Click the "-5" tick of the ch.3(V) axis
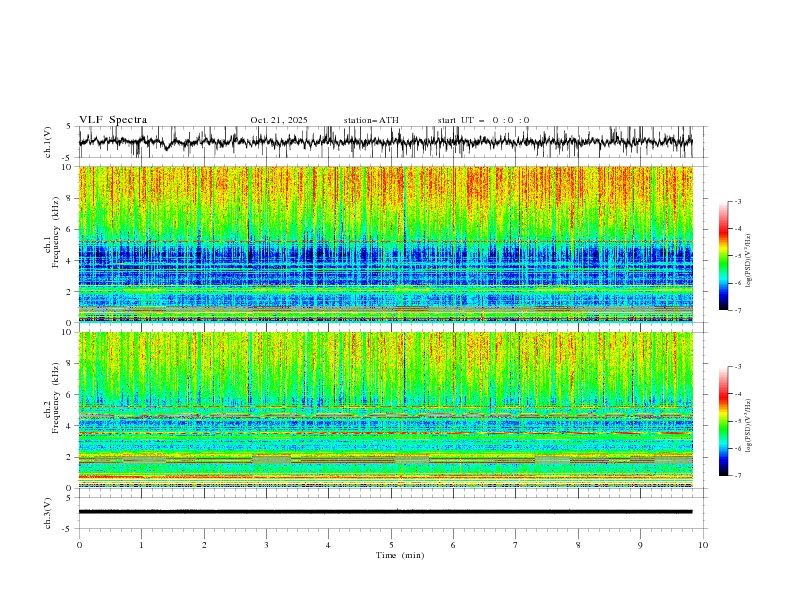 pyautogui.click(x=68, y=529)
